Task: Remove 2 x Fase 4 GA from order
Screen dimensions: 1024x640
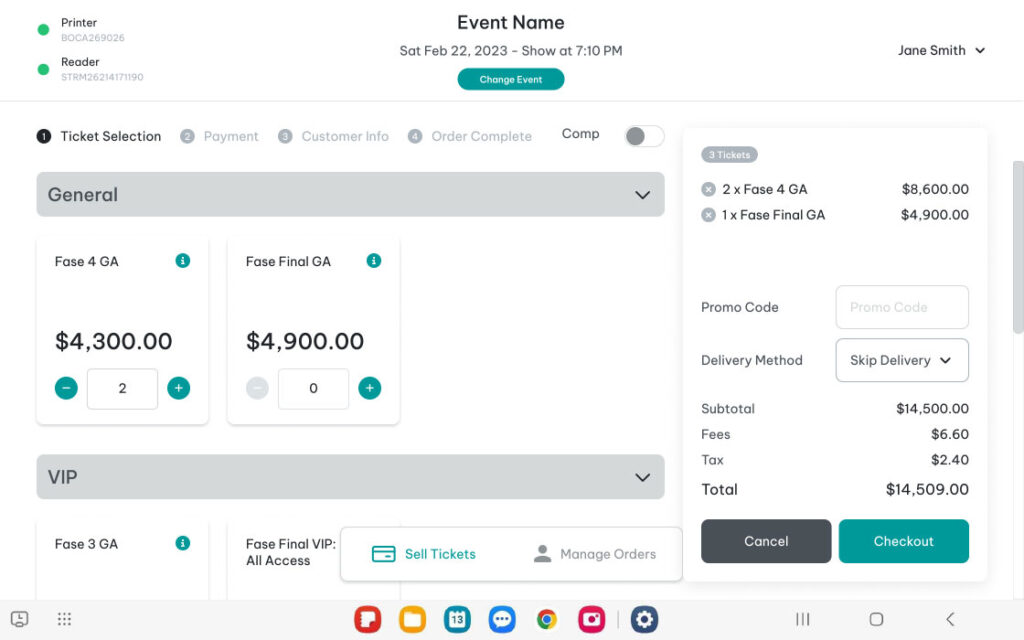Action: point(709,189)
